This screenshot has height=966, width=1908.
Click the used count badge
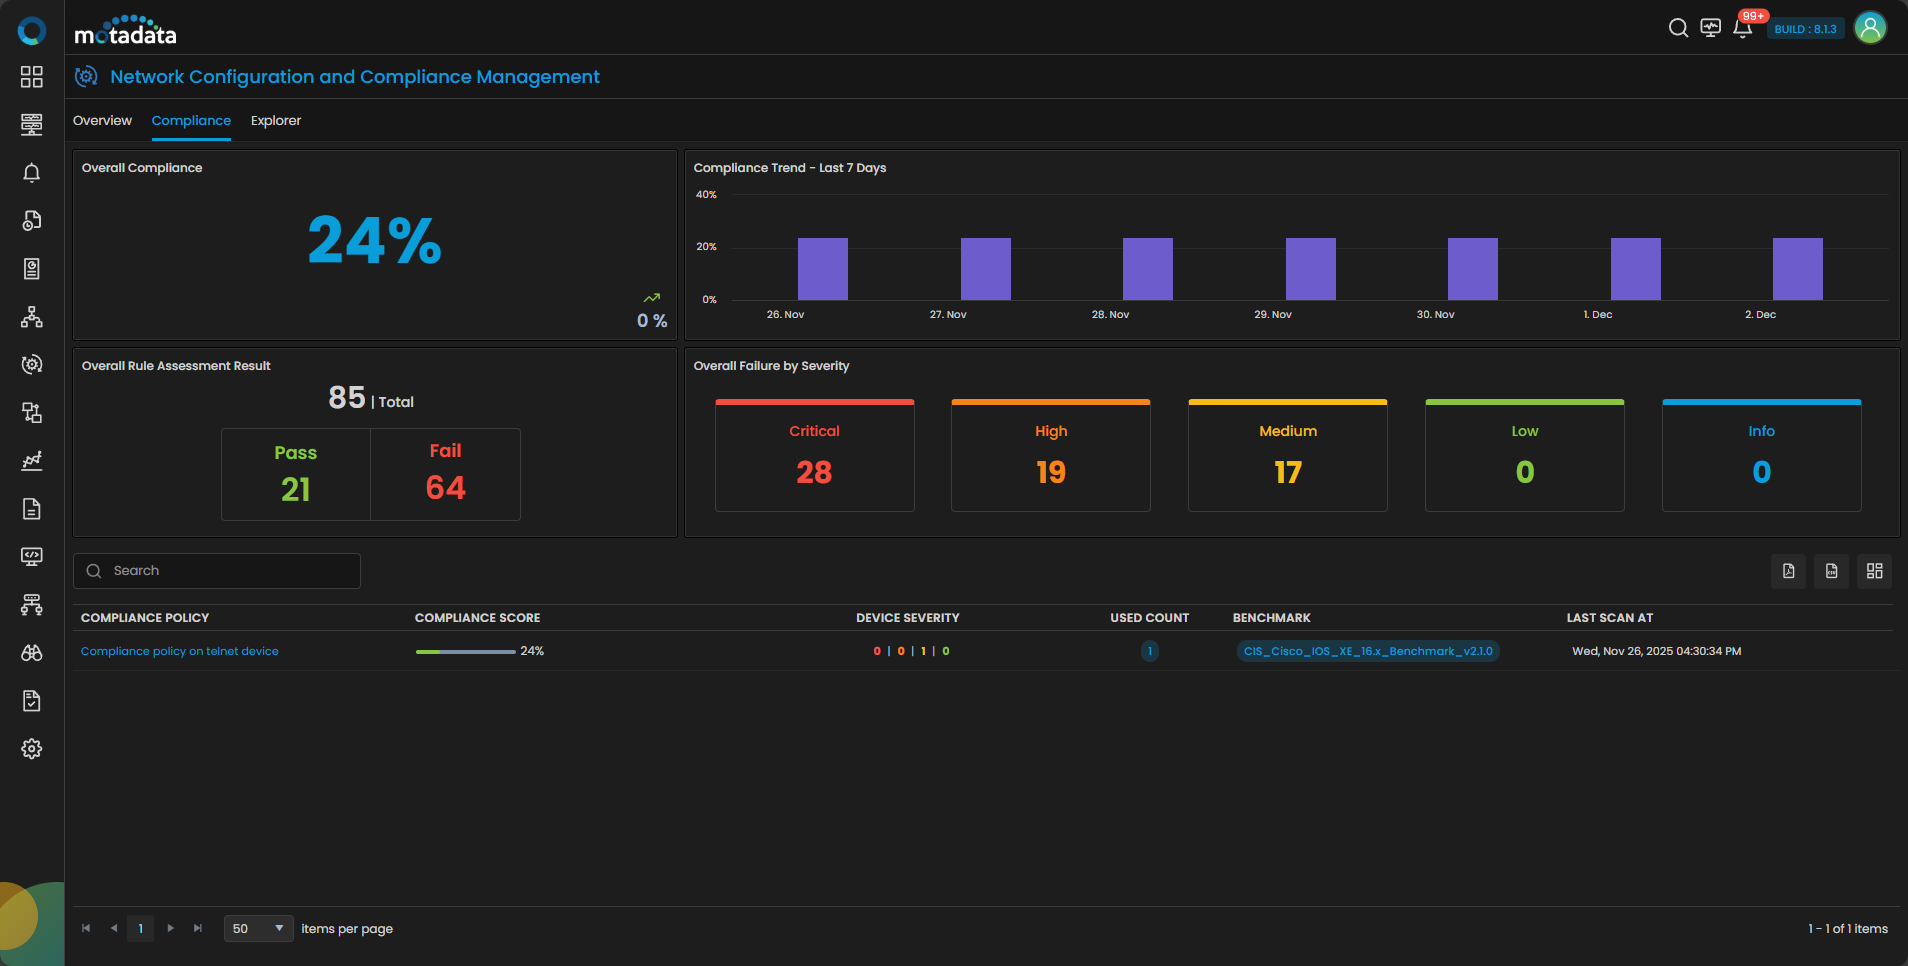pyautogui.click(x=1150, y=651)
